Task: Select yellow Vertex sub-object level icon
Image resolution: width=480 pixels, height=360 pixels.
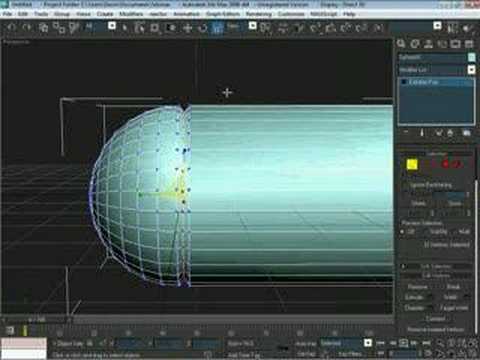Action: [x=412, y=164]
